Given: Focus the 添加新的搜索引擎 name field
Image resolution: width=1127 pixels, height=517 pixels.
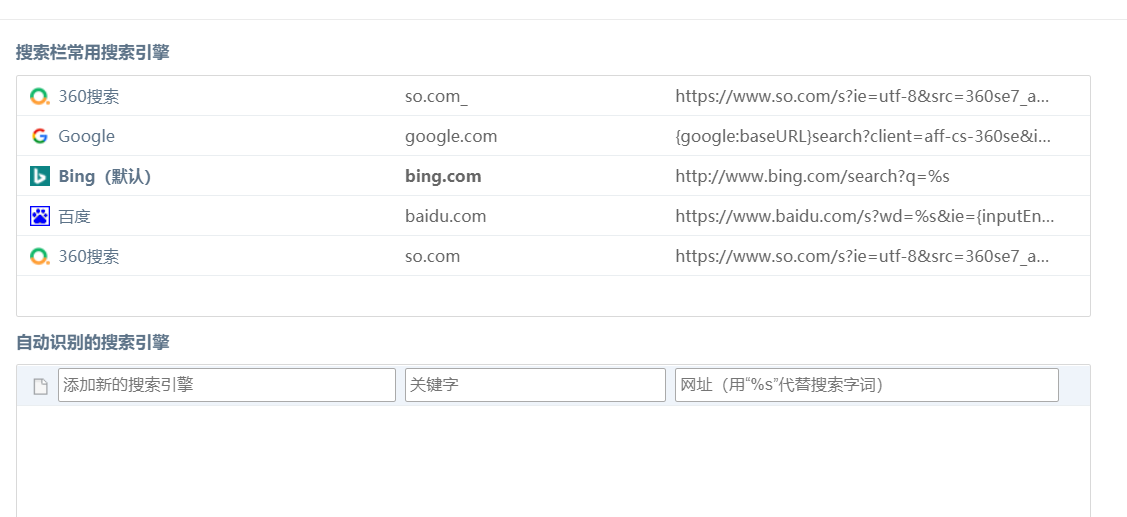Looking at the screenshot, I should pyautogui.click(x=227, y=385).
